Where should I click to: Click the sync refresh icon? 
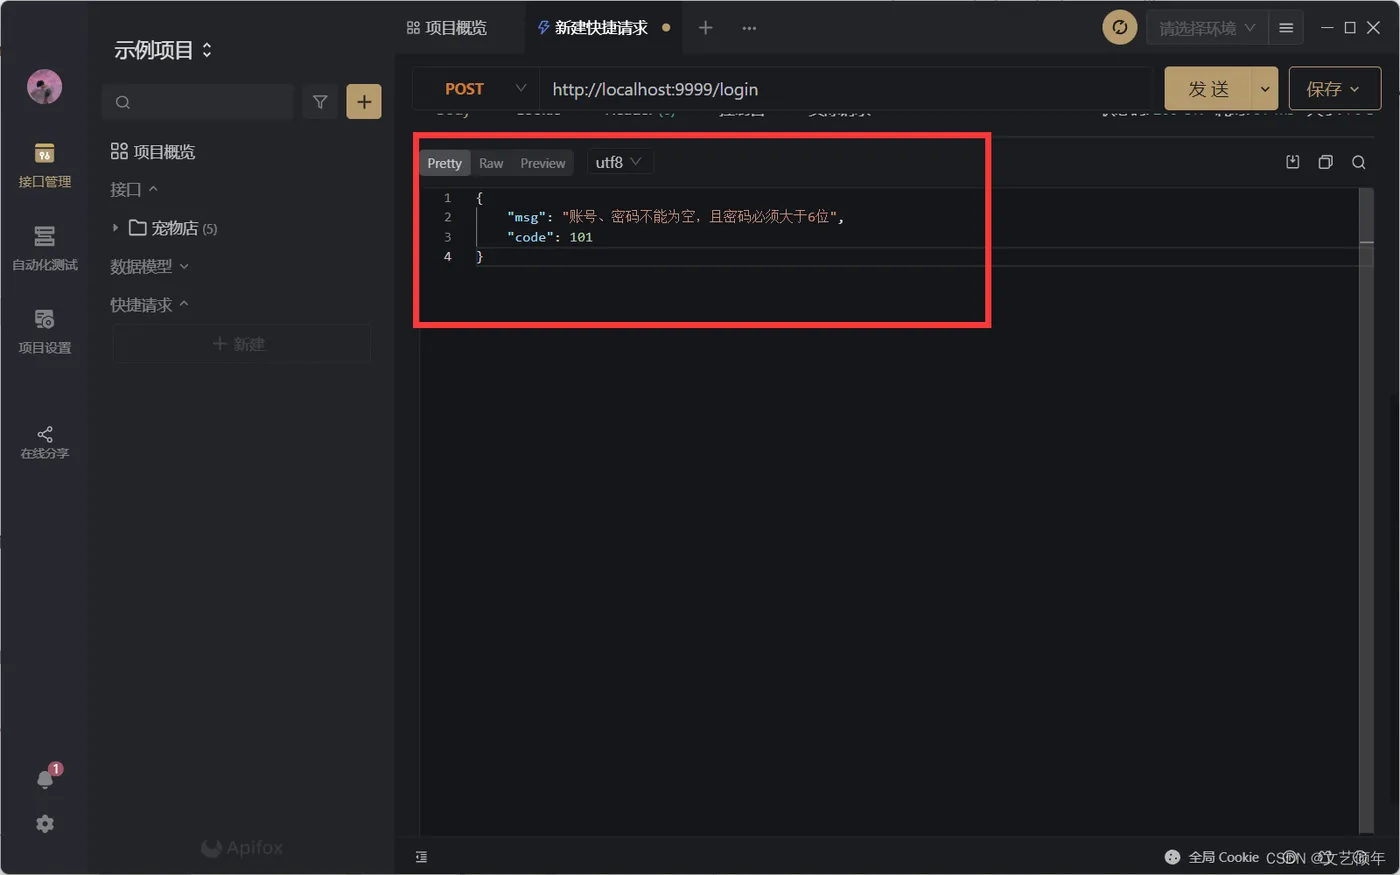pyautogui.click(x=1120, y=28)
